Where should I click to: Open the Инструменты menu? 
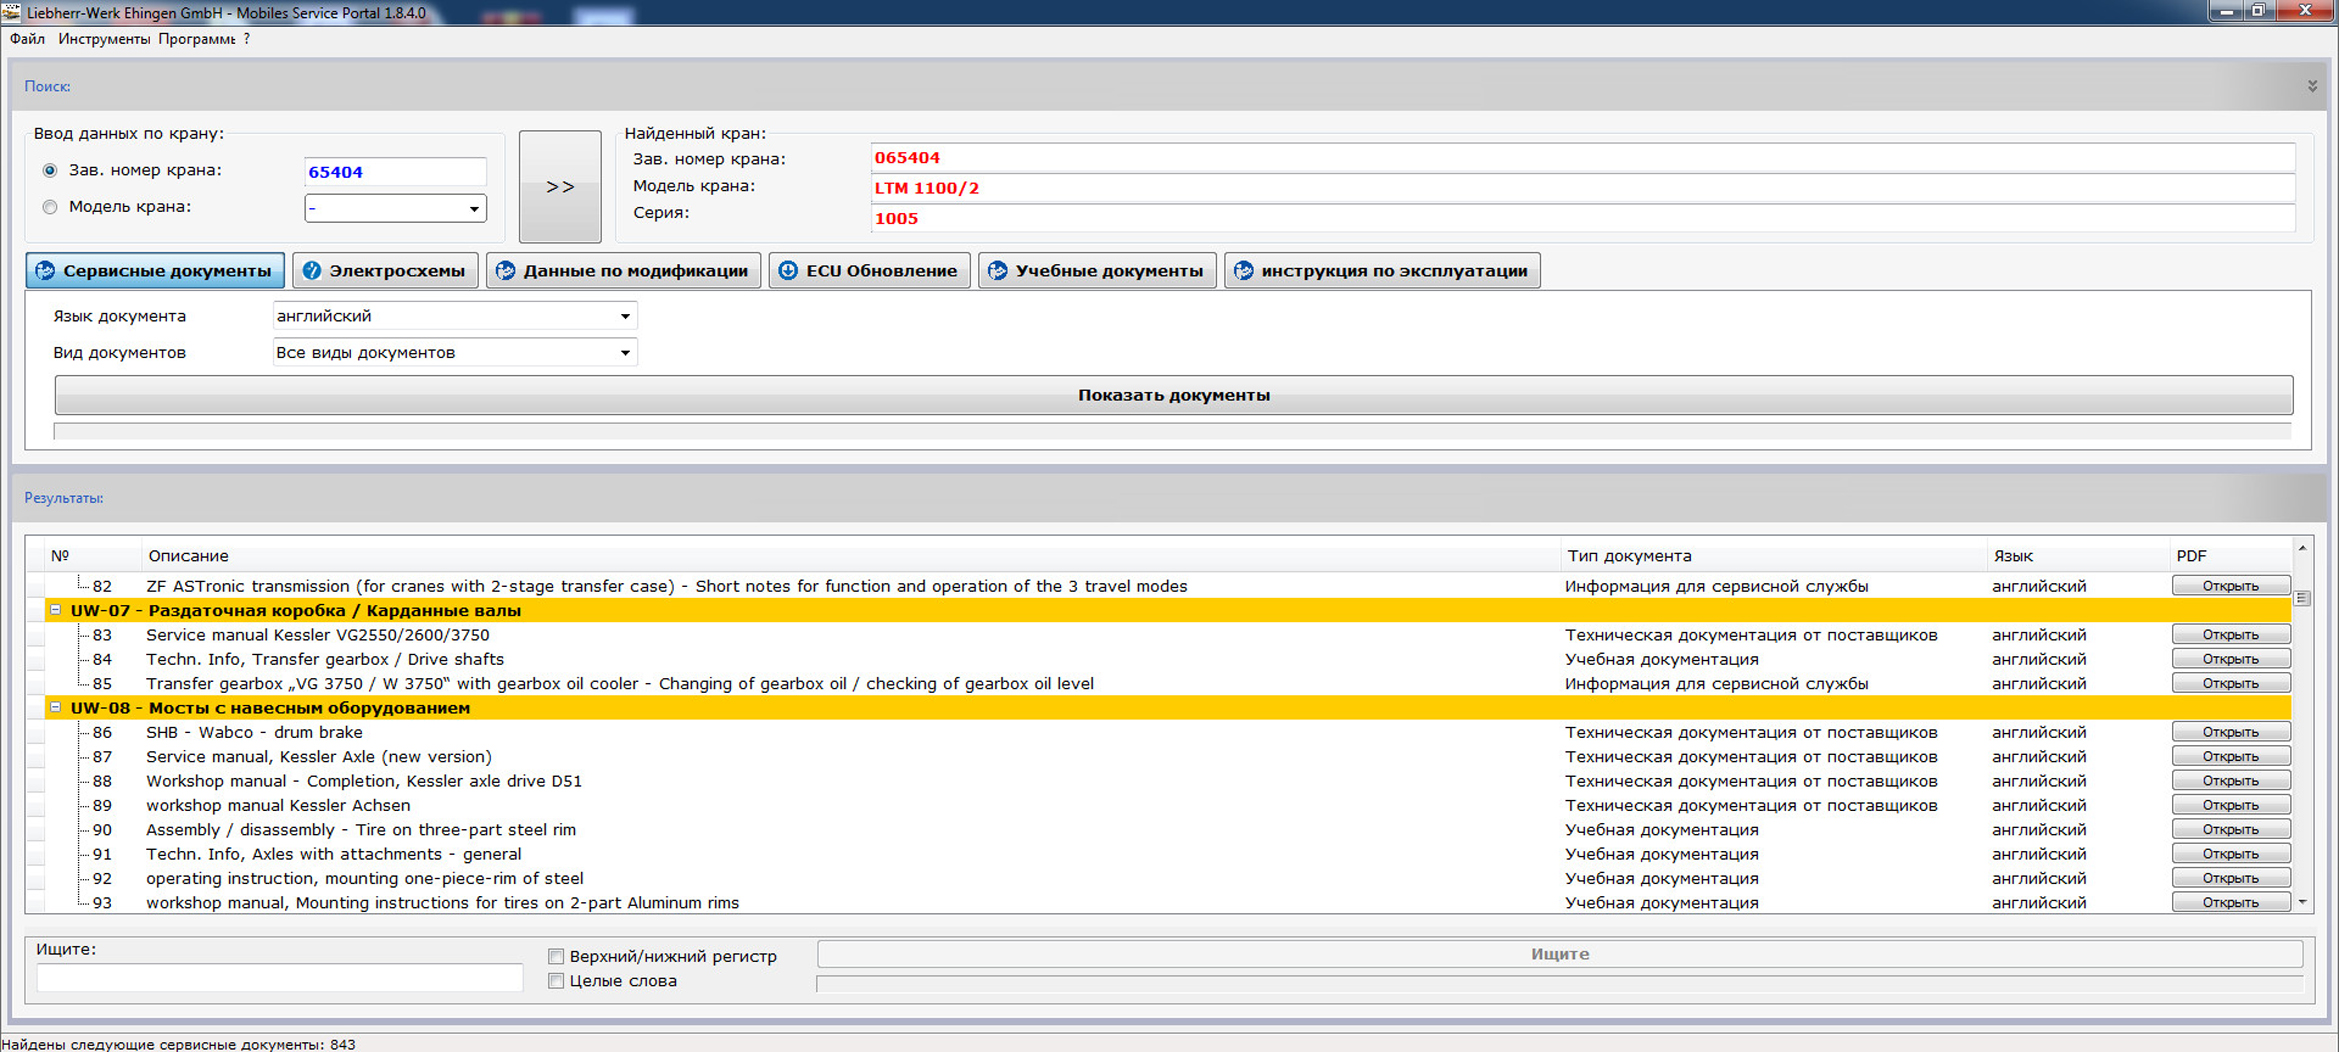tap(103, 39)
